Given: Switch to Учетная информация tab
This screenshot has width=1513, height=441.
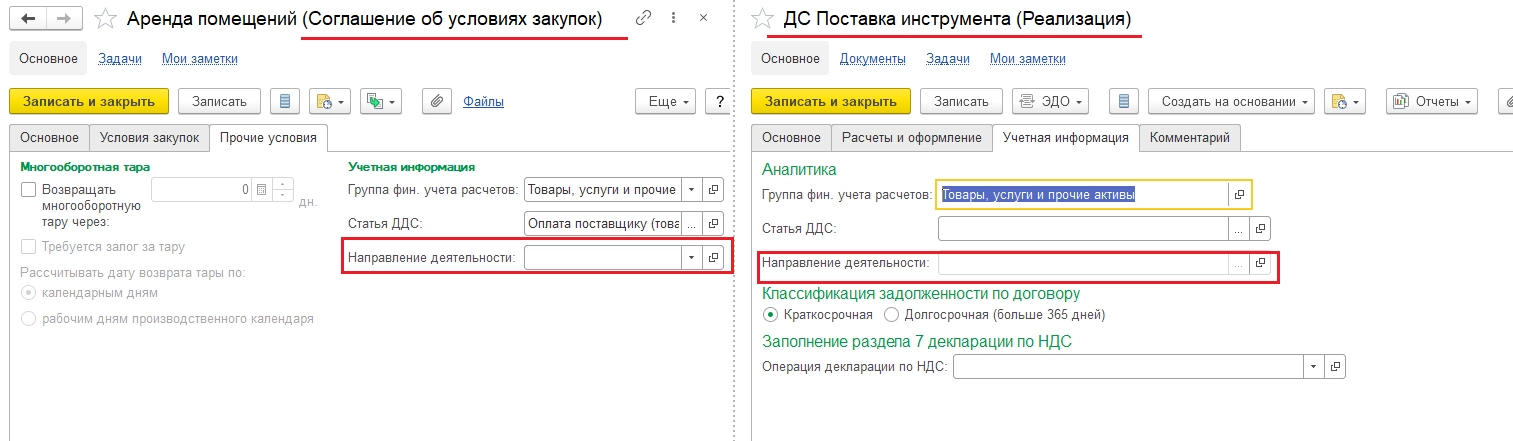Looking at the screenshot, I should pyautogui.click(x=1066, y=137).
